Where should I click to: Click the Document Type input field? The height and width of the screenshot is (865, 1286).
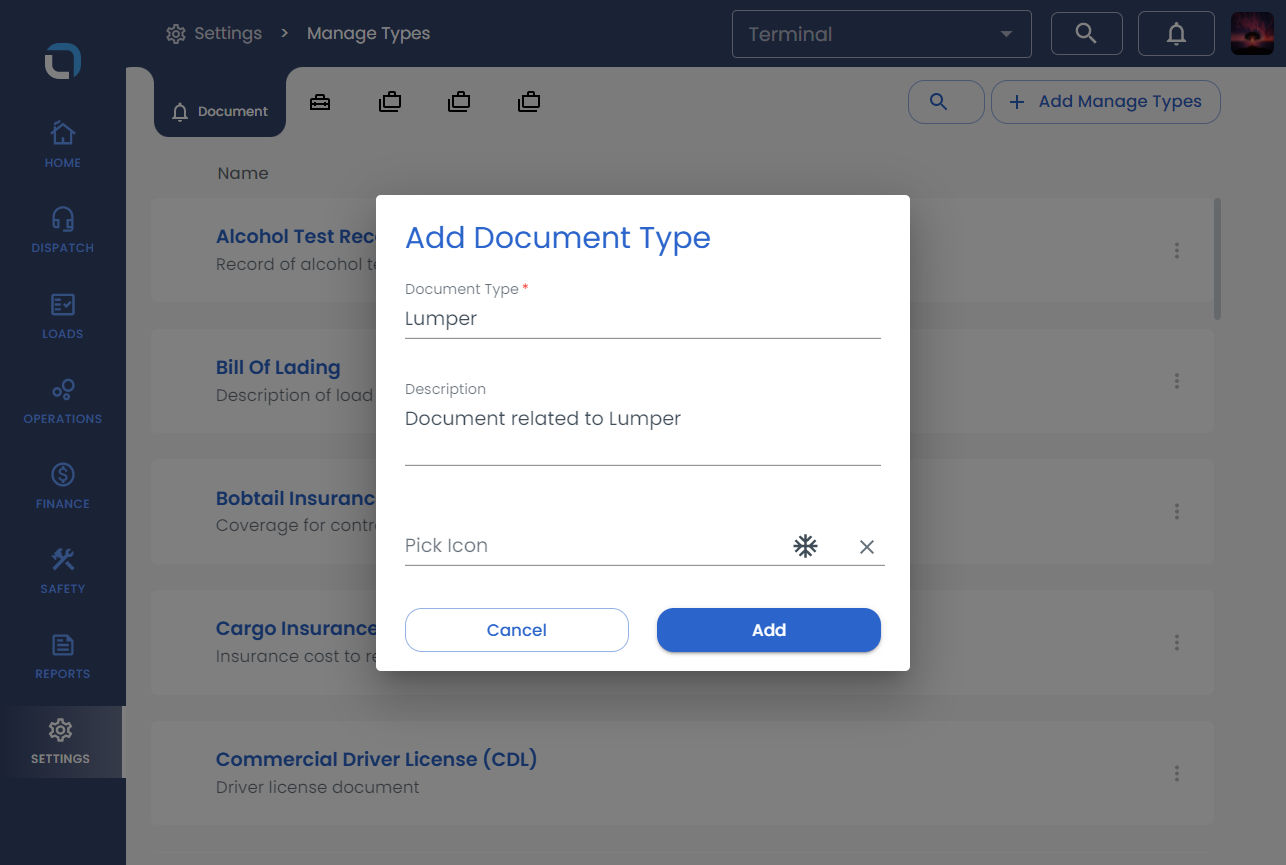(642, 319)
